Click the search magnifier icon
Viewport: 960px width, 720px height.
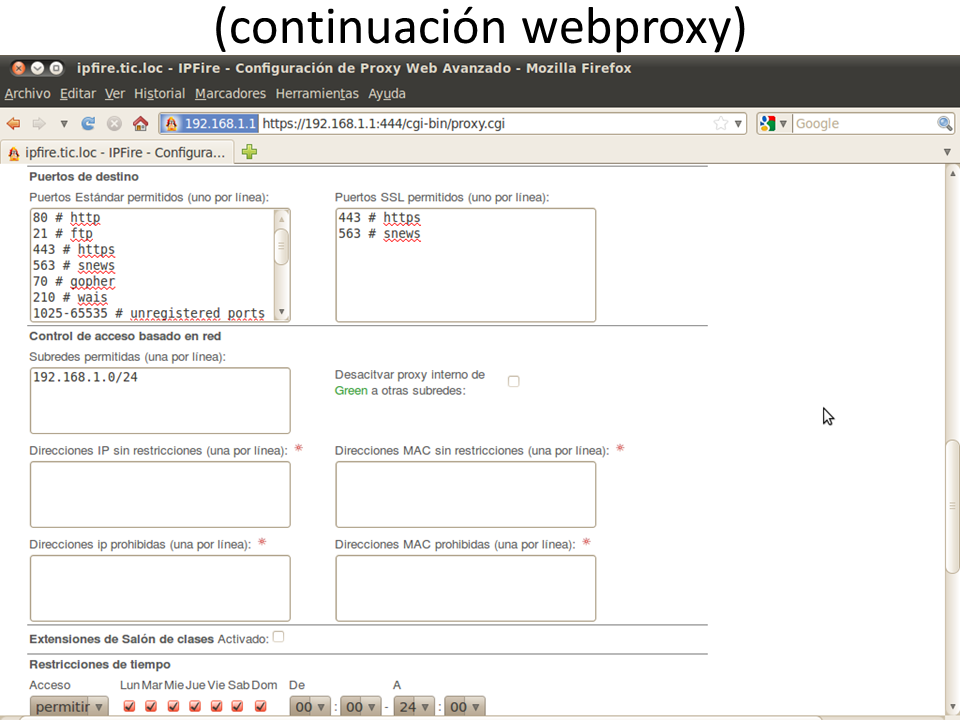pyautogui.click(x=944, y=124)
